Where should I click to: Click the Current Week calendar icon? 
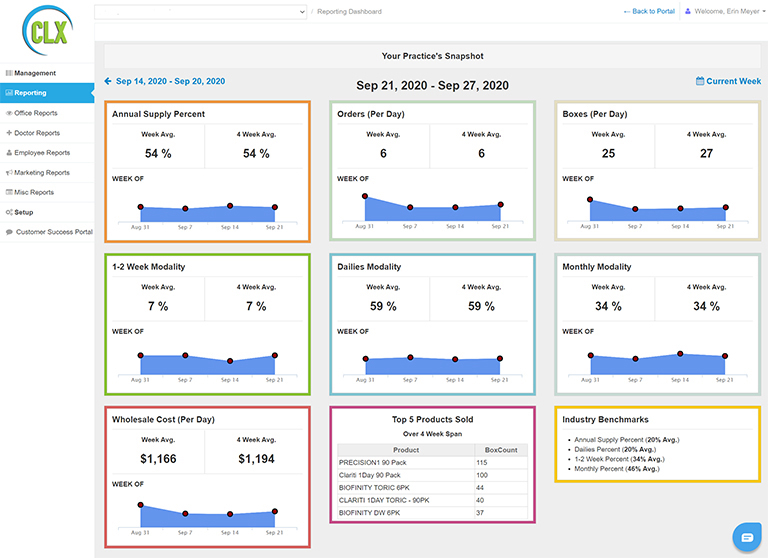[x=700, y=81]
